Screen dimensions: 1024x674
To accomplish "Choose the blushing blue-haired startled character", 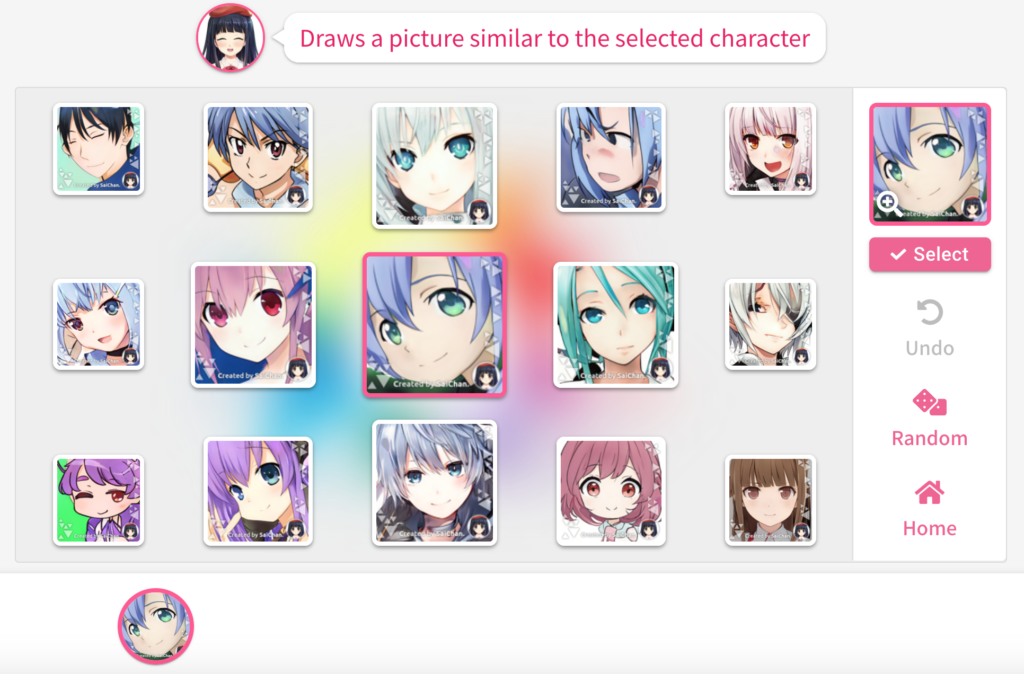I will click(611, 157).
